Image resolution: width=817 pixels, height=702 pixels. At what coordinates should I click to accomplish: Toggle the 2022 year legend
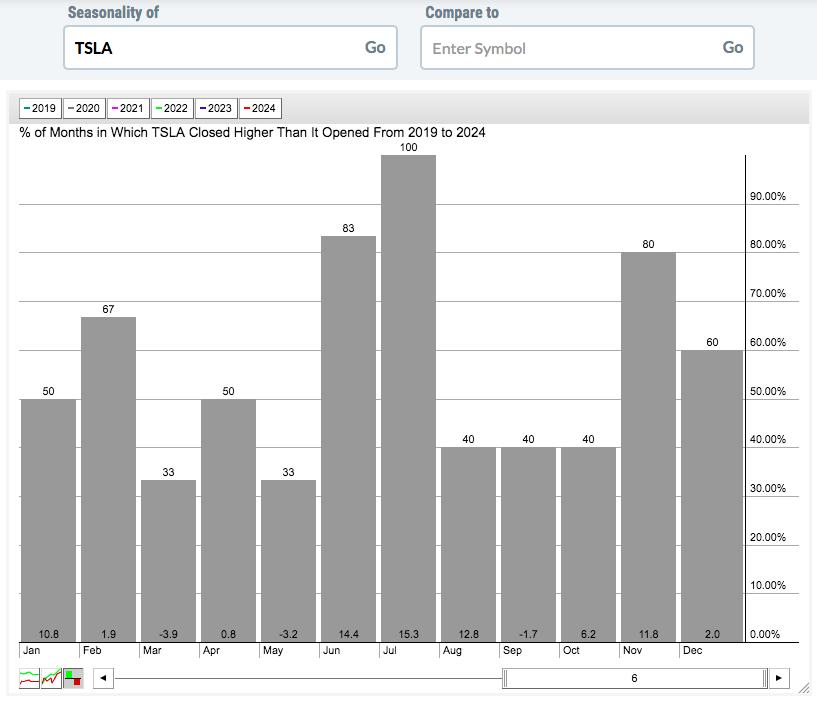[x=172, y=108]
